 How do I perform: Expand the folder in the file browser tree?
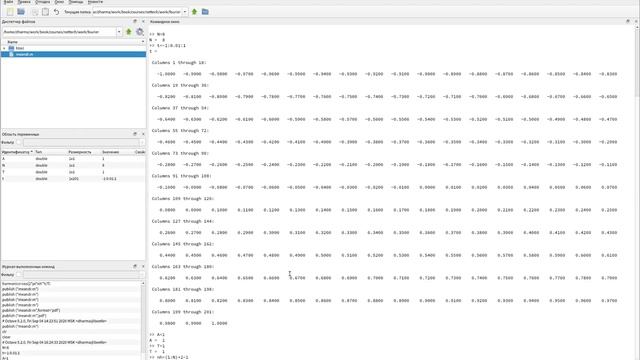pyautogui.click(x=4, y=48)
